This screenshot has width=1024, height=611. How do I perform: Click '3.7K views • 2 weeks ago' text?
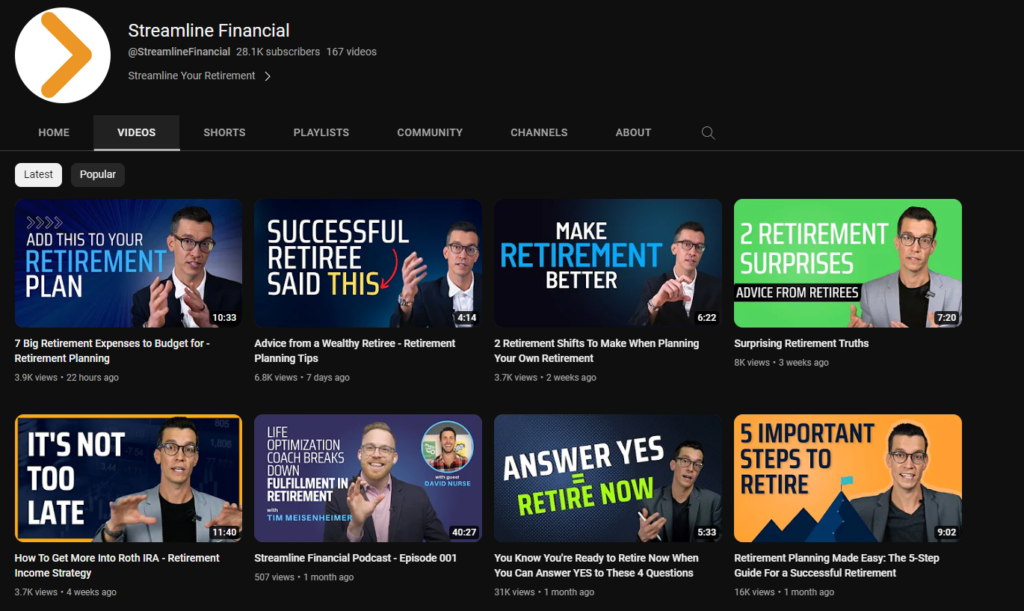pos(545,377)
